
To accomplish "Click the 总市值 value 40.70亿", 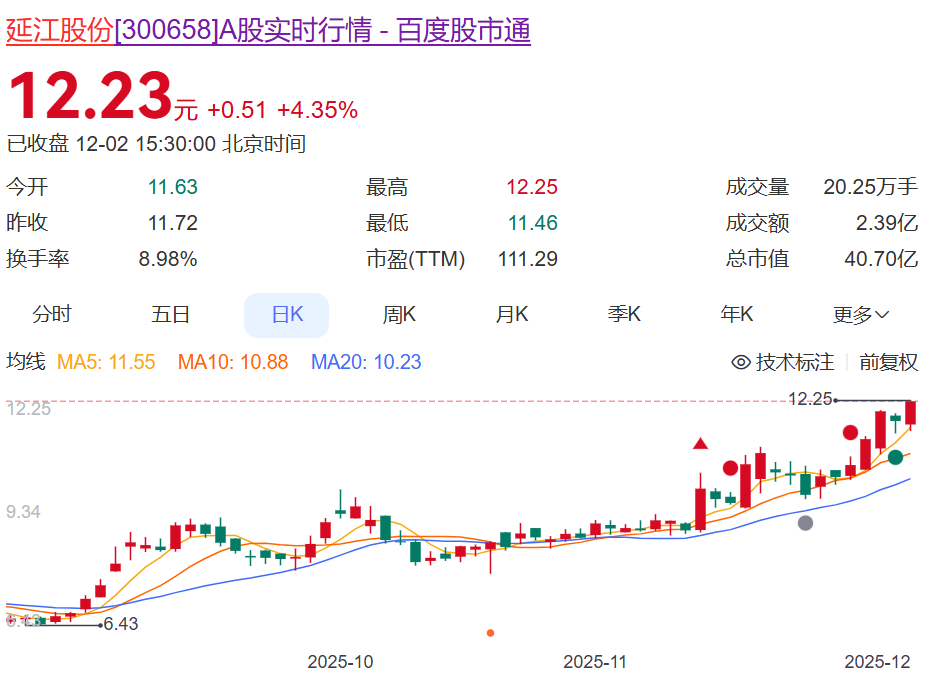I will [x=881, y=259].
